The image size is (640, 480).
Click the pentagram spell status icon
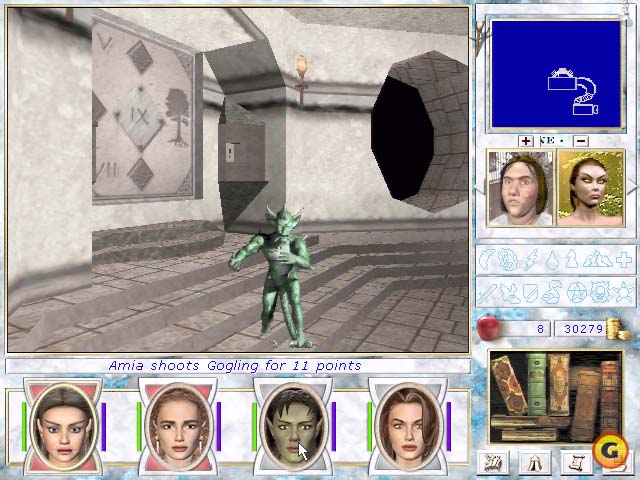pos(576,293)
